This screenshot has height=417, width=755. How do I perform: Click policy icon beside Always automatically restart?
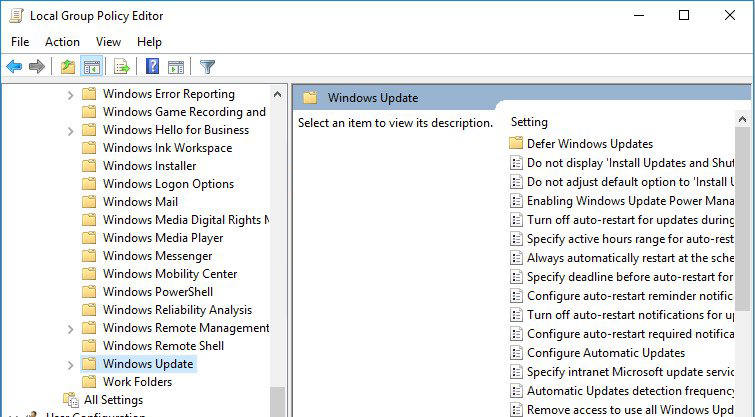(516, 258)
